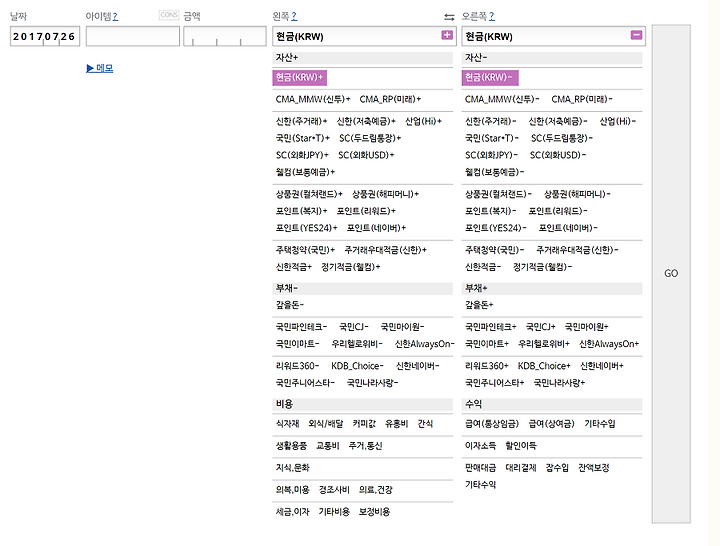
Task: Select 국민주니어스타+ in right list
Action: pos(495,383)
